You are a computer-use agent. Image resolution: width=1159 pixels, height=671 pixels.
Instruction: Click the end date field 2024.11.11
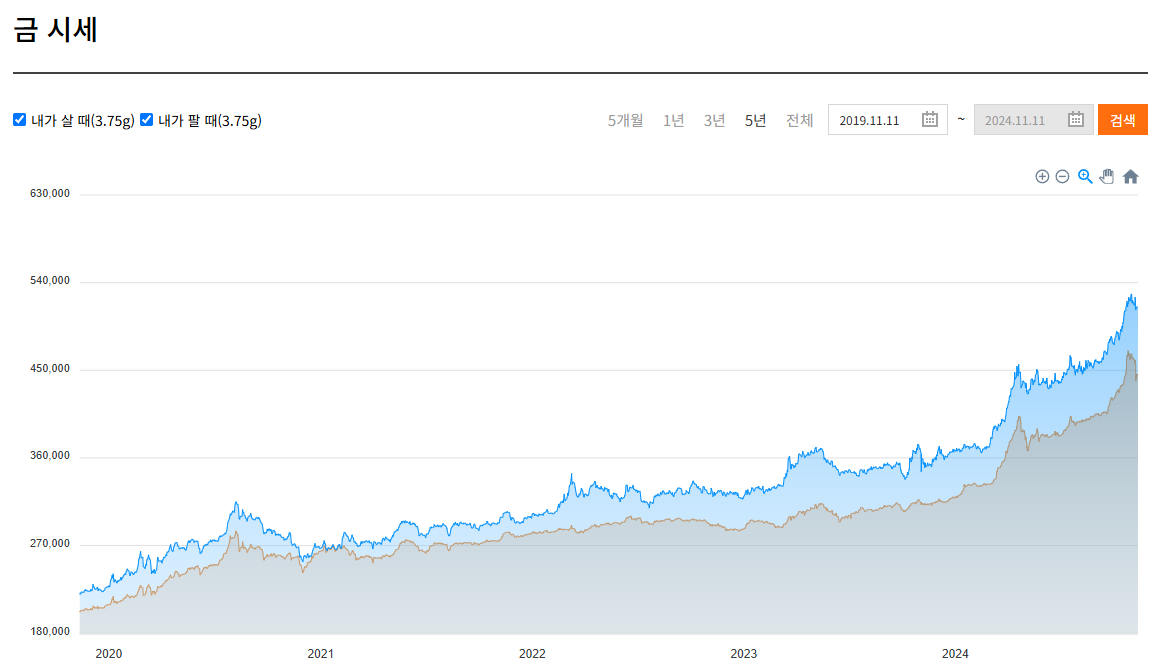[1033, 120]
